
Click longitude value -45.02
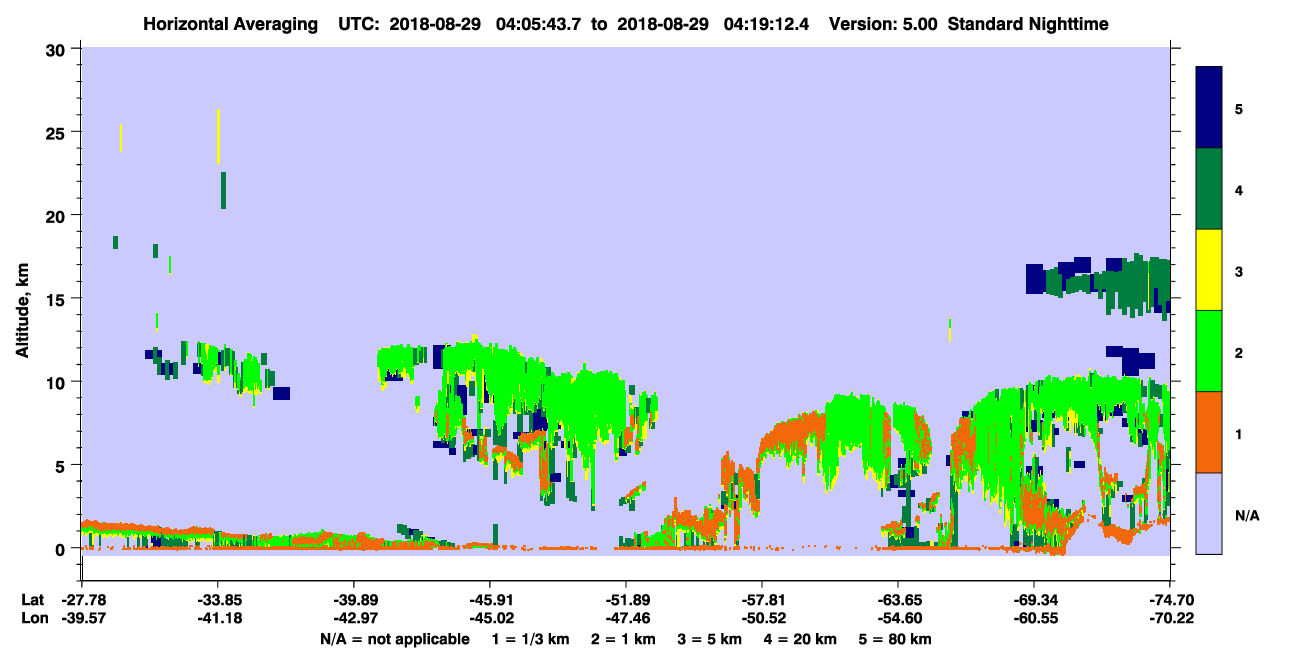click(490, 618)
